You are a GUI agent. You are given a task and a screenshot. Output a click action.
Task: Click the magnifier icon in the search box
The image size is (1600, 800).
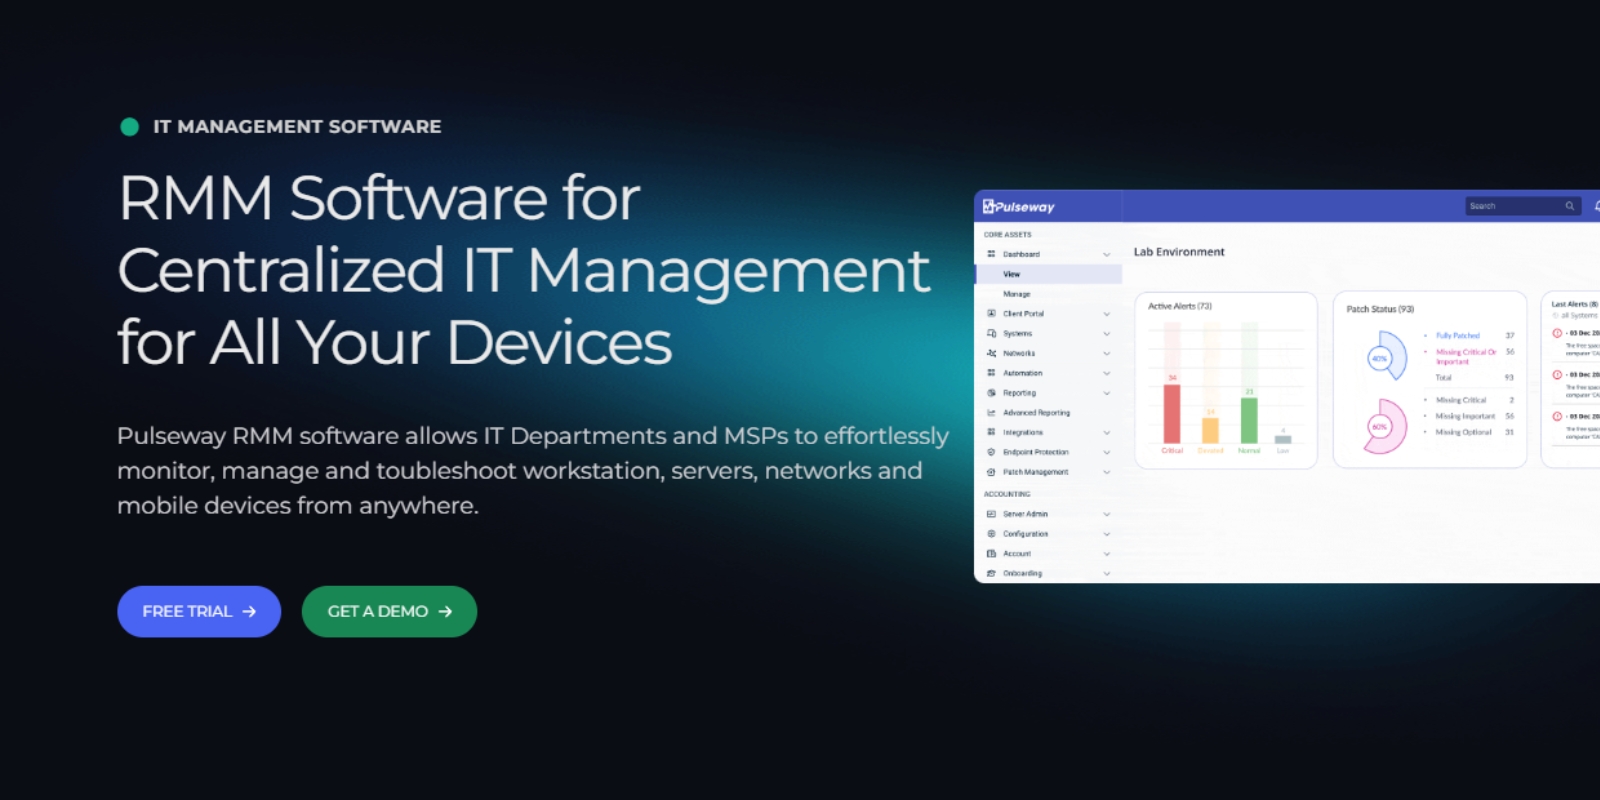click(x=1570, y=206)
